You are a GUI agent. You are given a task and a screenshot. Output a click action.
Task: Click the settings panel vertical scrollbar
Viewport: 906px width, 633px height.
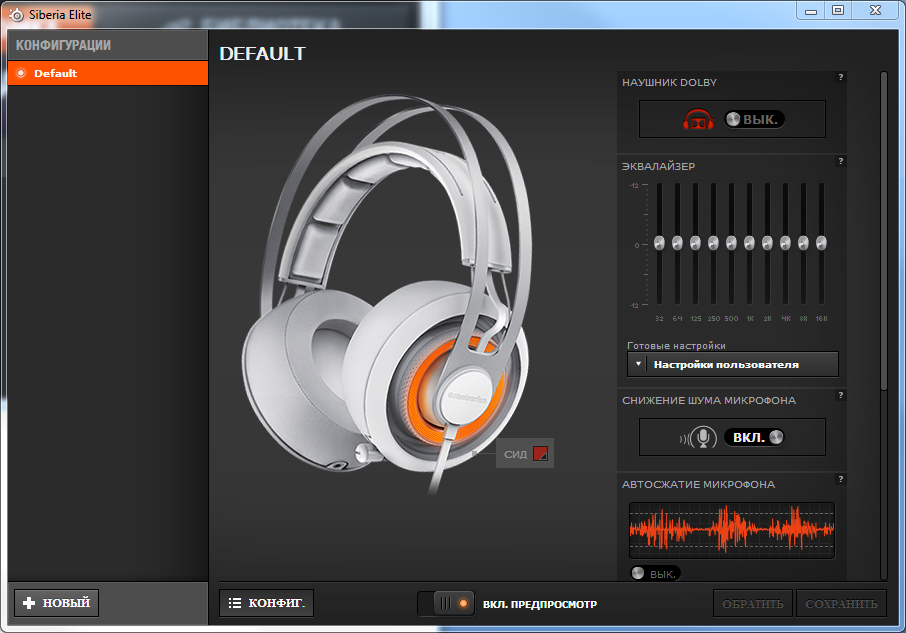(883, 231)
